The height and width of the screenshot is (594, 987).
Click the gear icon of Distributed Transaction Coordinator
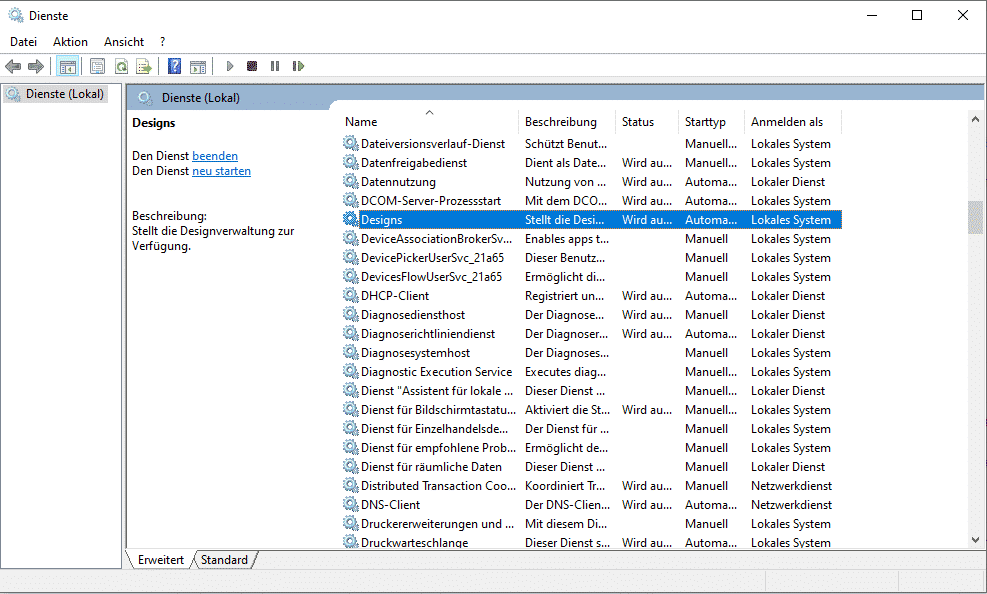coord(350,485)
